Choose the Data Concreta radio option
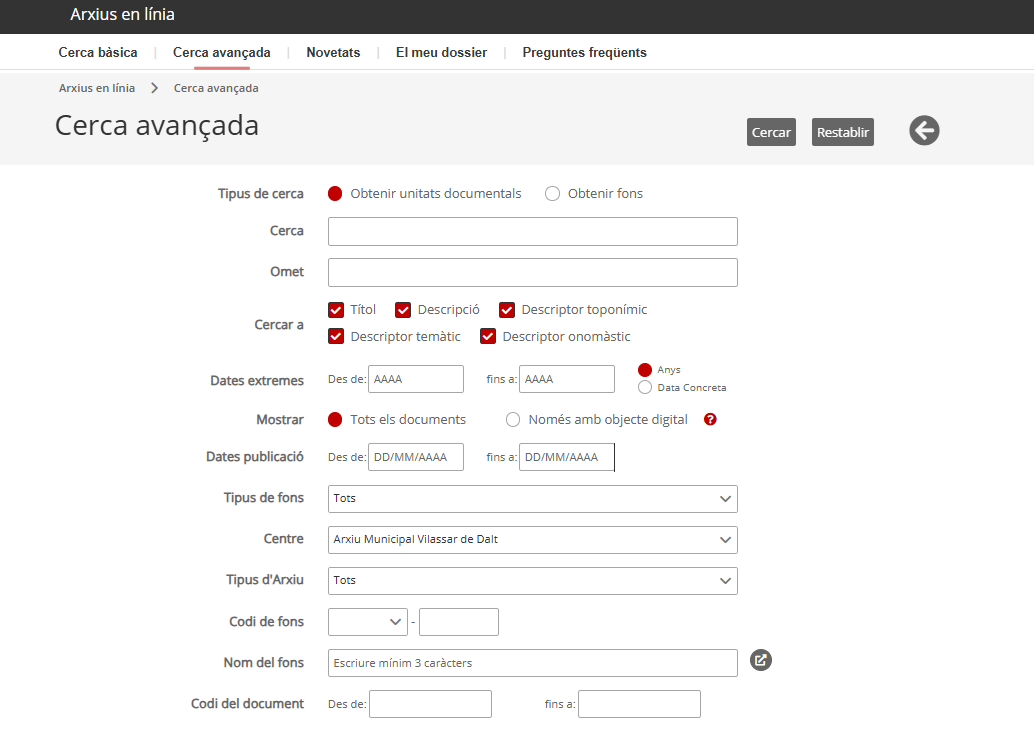The height and width of the screenshot is (730, 1034). (645, 388)
